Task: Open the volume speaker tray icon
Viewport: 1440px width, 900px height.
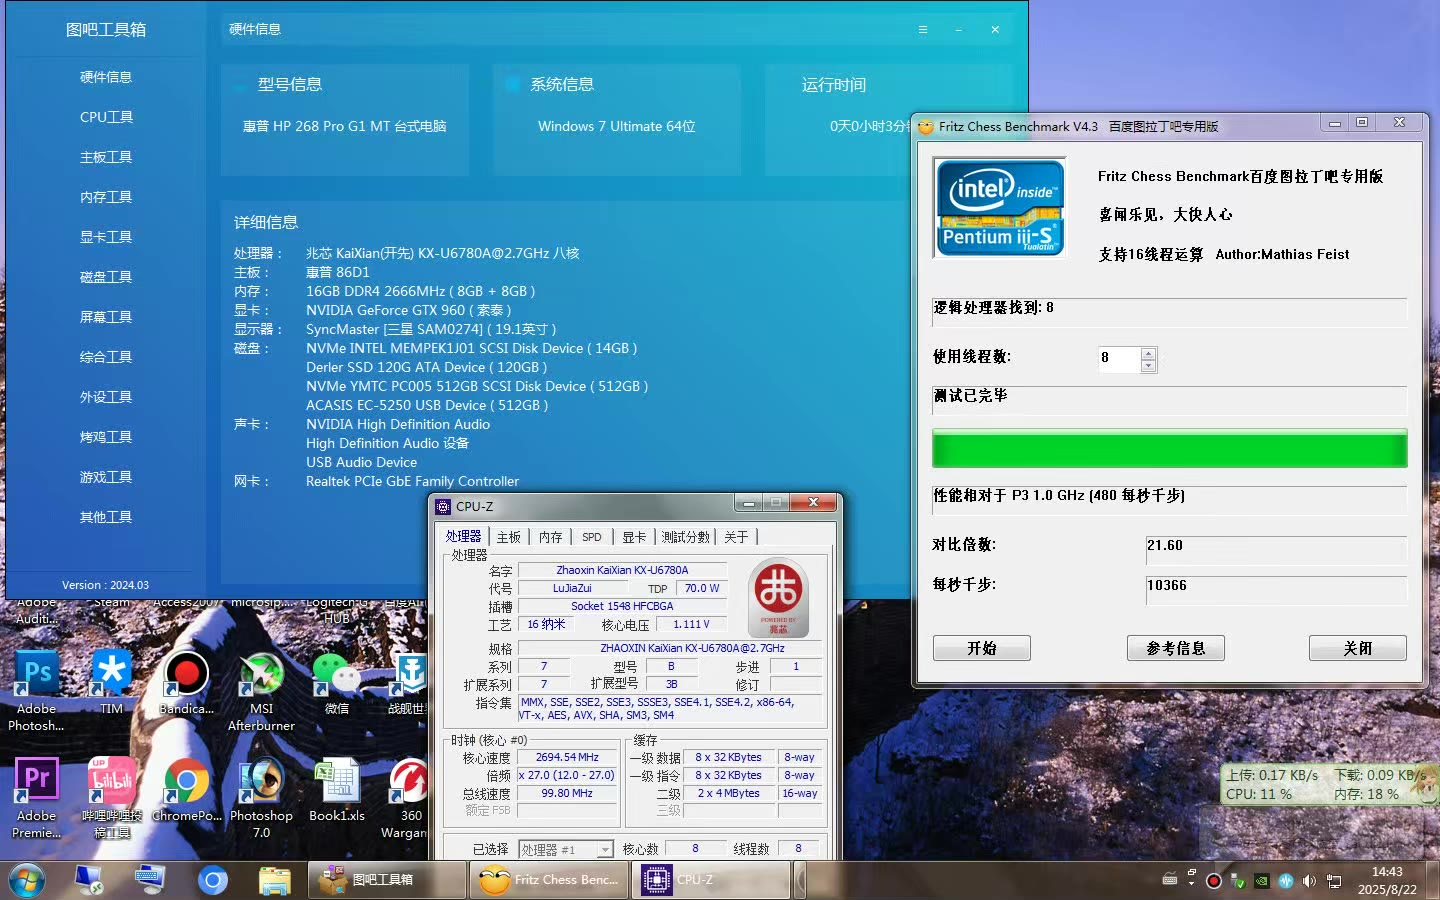Action: click(x=1309, y=881)
